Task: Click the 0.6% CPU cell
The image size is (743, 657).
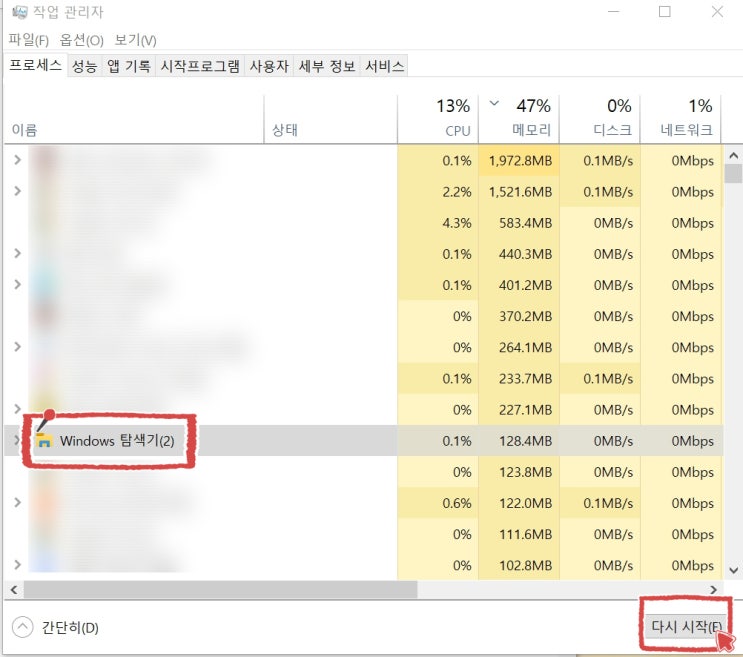Action: click(x=438, y=503)
